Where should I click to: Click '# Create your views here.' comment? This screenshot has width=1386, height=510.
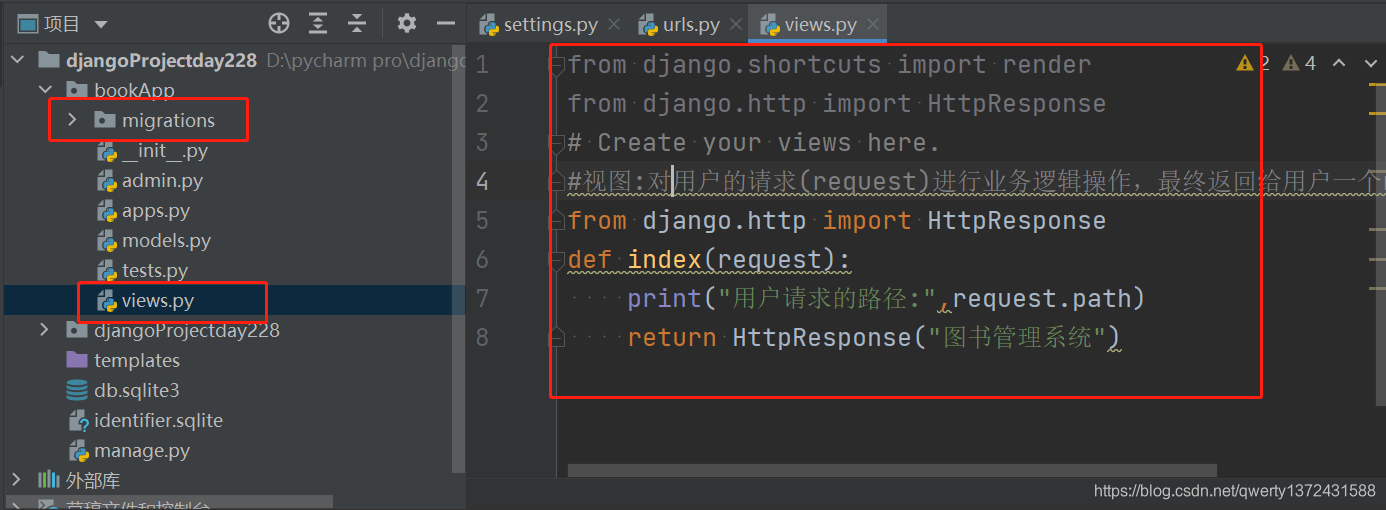click(754, 143)
